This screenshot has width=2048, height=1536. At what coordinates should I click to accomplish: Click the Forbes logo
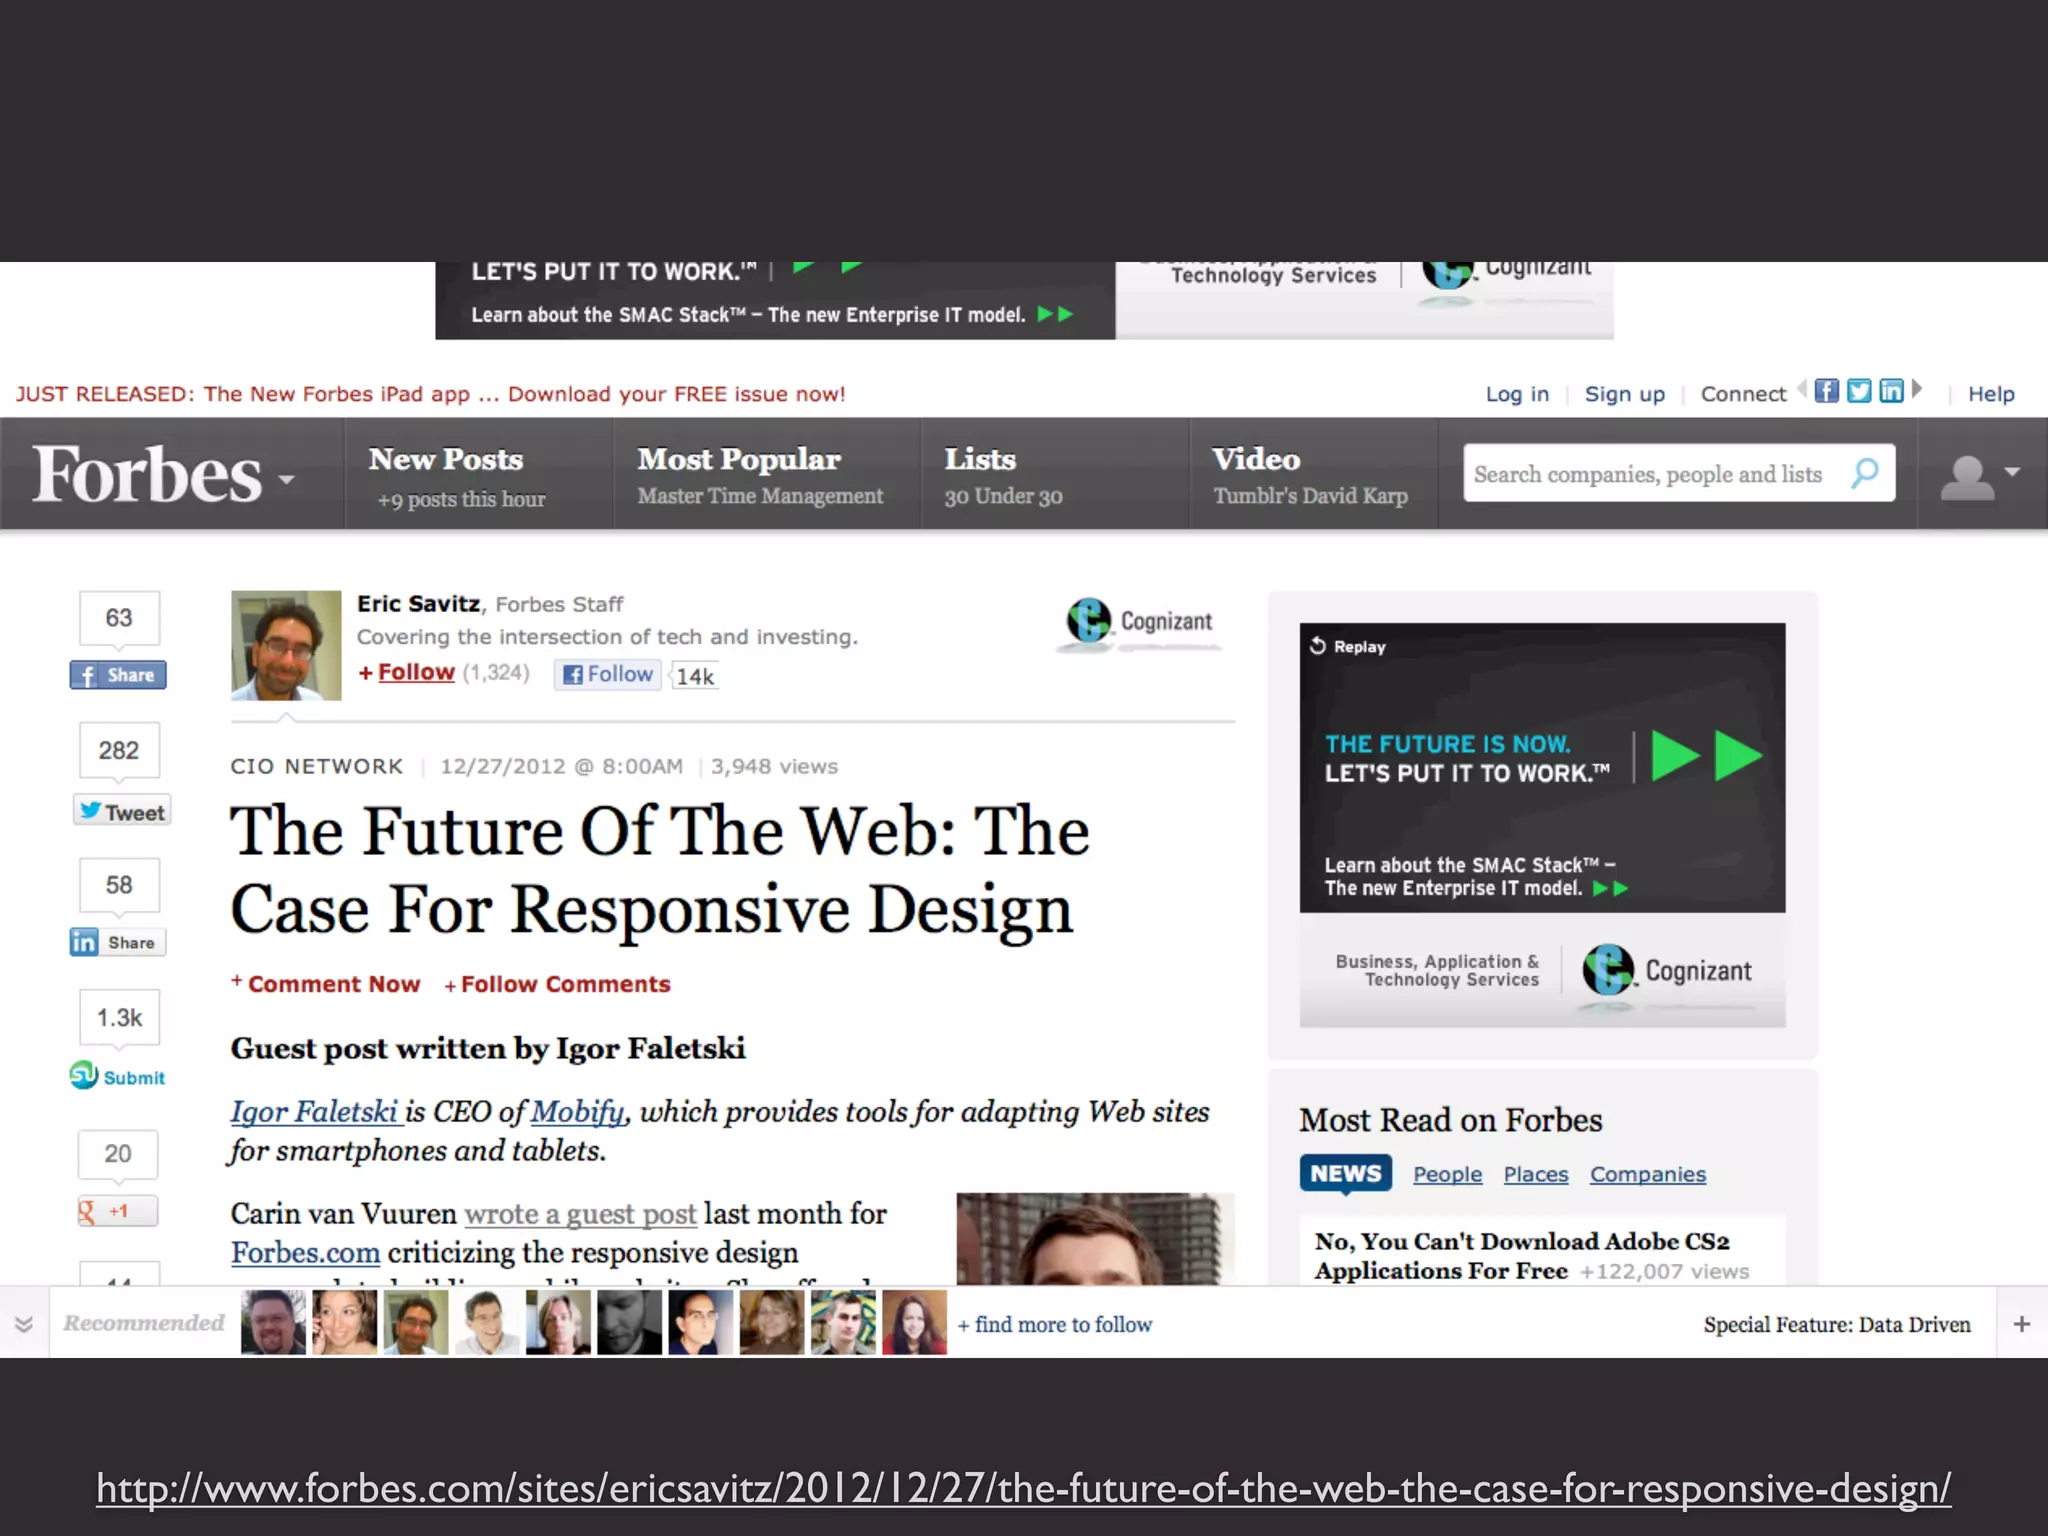147,474
